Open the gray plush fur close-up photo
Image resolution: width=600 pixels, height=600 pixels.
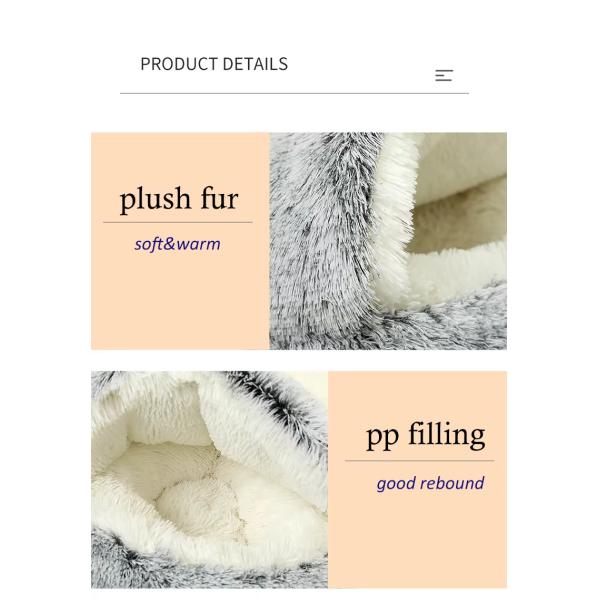388,241
